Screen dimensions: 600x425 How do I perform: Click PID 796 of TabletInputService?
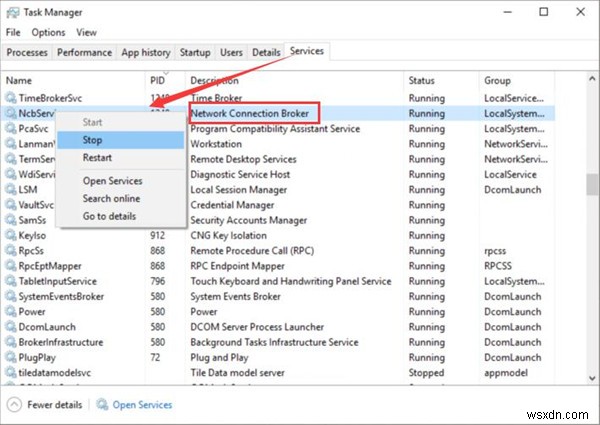point(157,281)
